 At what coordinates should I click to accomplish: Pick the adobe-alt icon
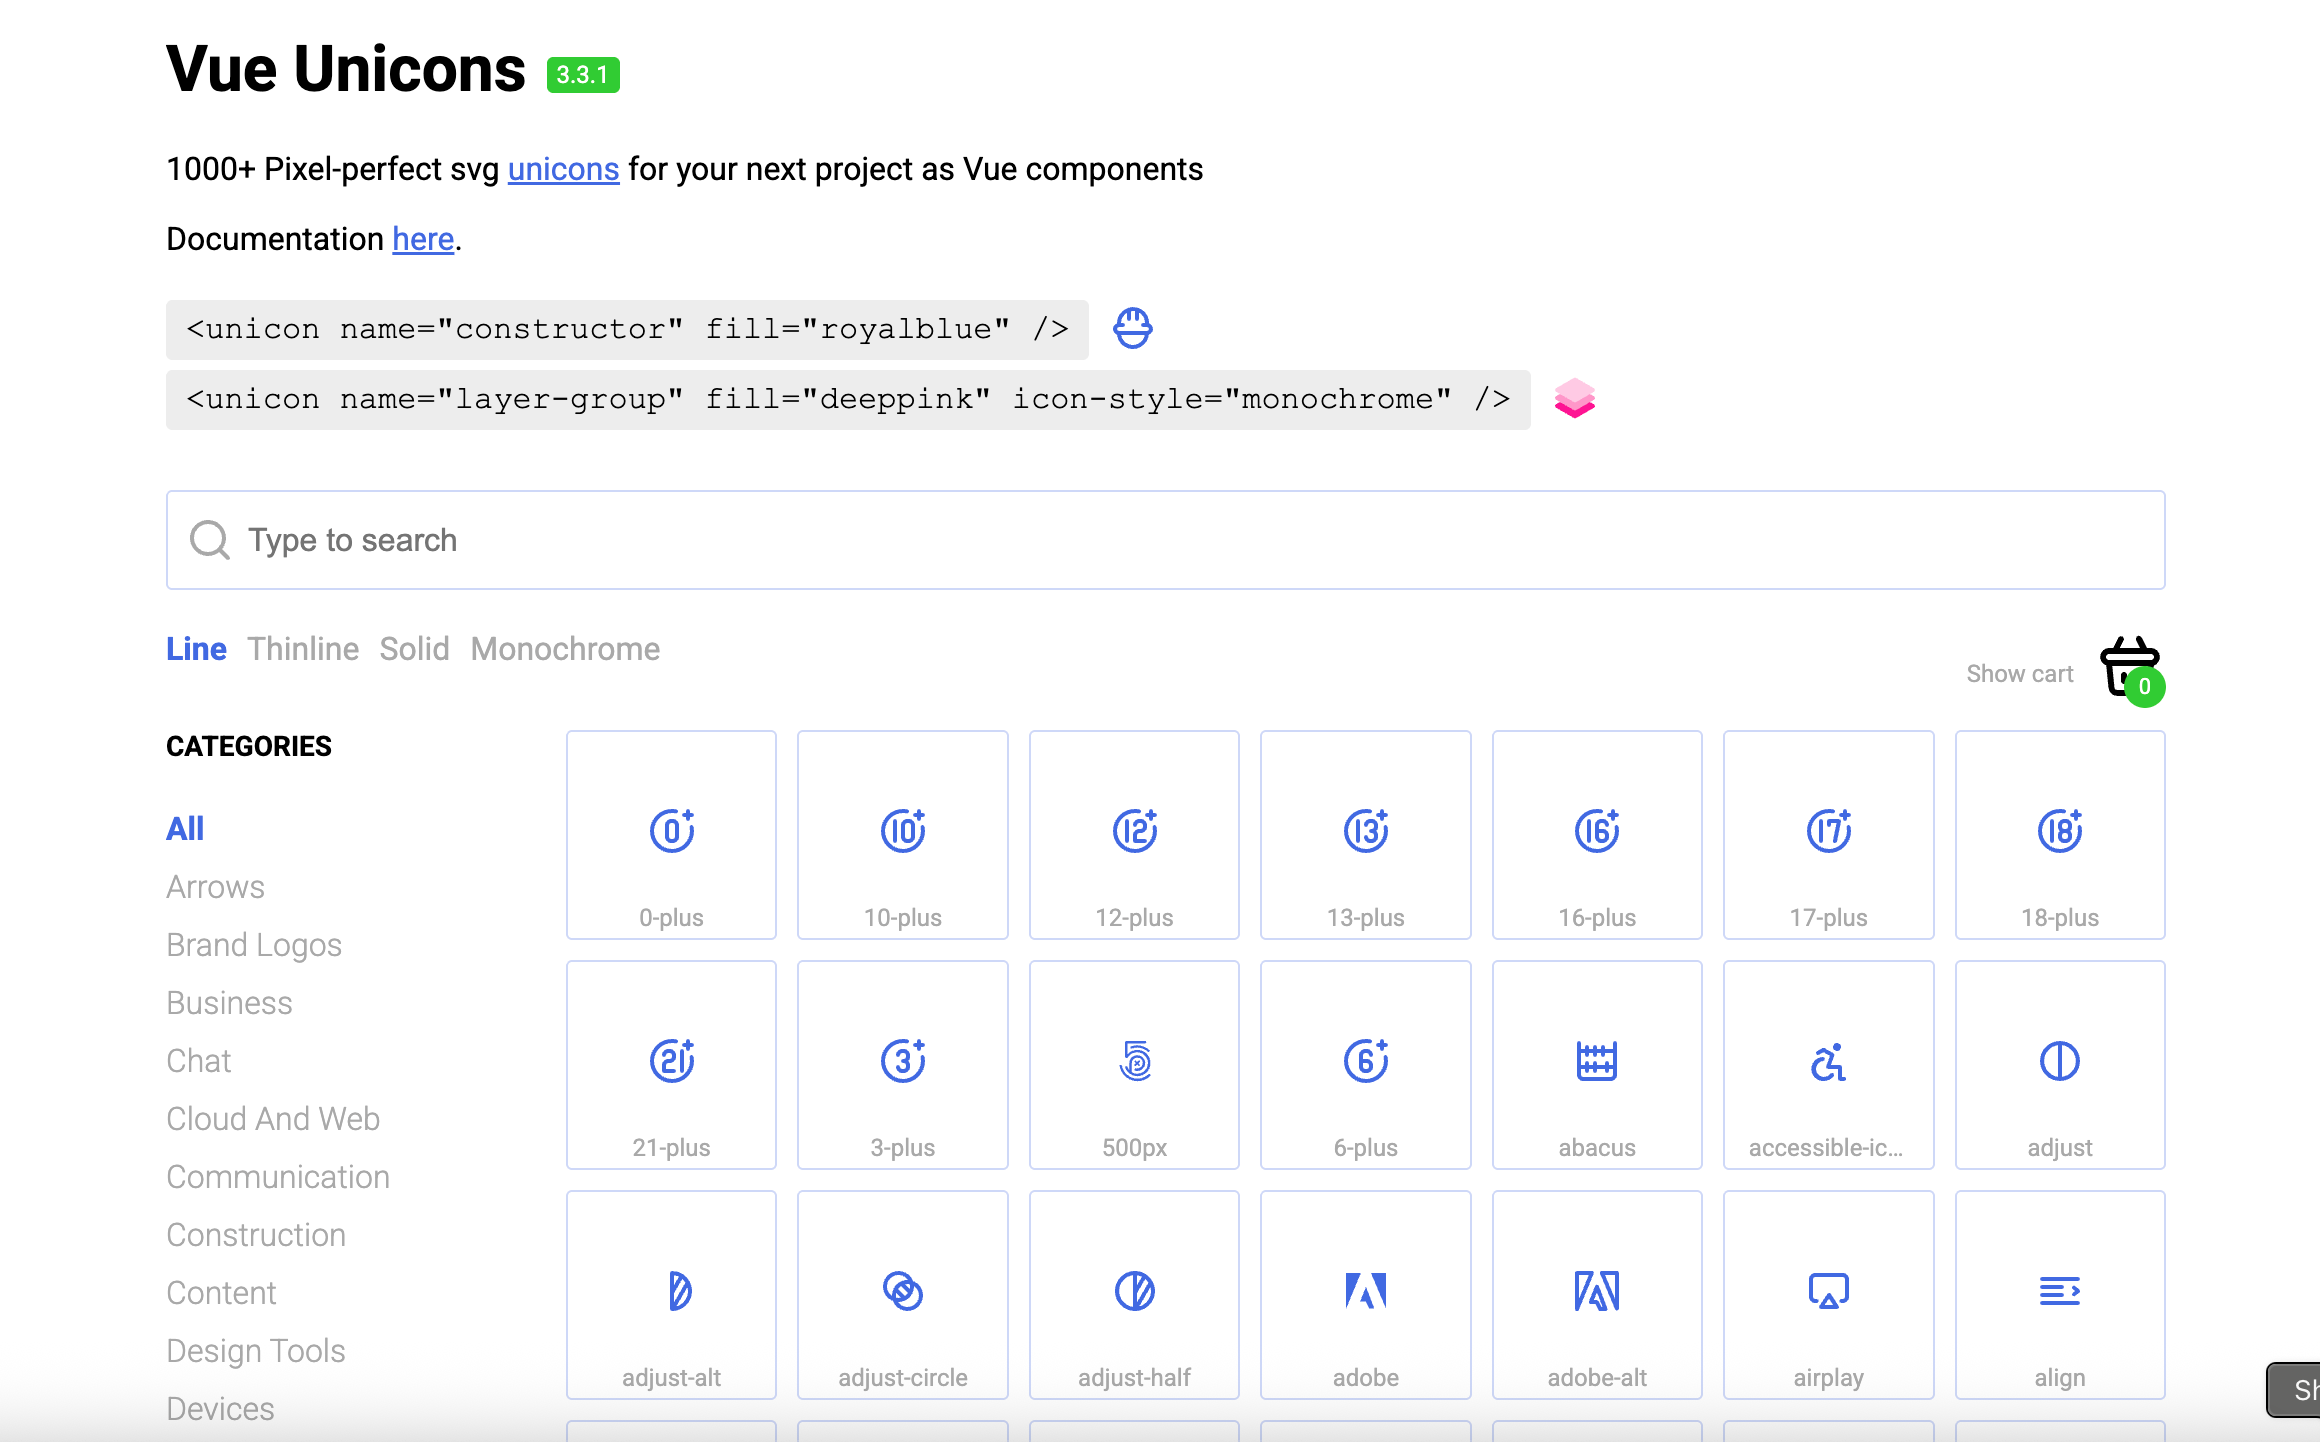pyautogui.click(x=1597, y=1295)
